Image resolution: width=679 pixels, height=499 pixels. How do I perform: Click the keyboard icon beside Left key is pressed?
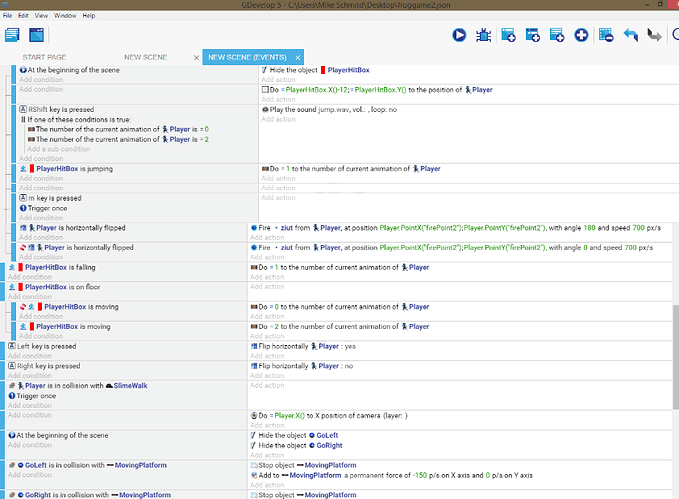click(x=12, y=346)
